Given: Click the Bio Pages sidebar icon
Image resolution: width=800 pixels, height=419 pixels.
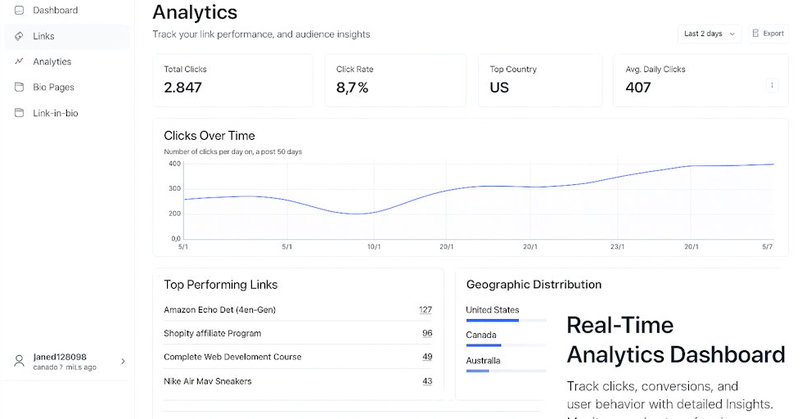Looking at the screenshot, I should pyautogui.click(x=19, y=87).
